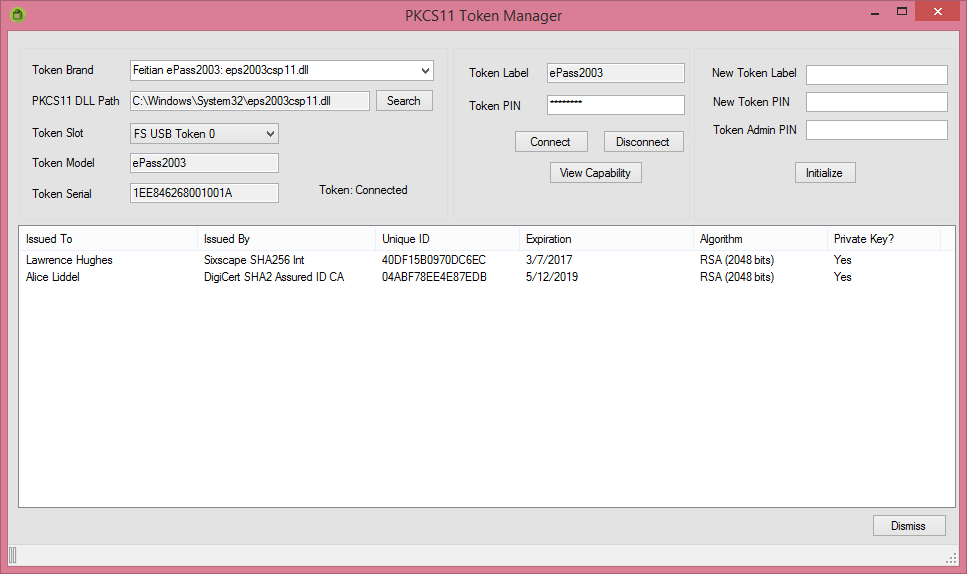Maximize the PKCS11 Token Manager window

[x=902, y=12]
